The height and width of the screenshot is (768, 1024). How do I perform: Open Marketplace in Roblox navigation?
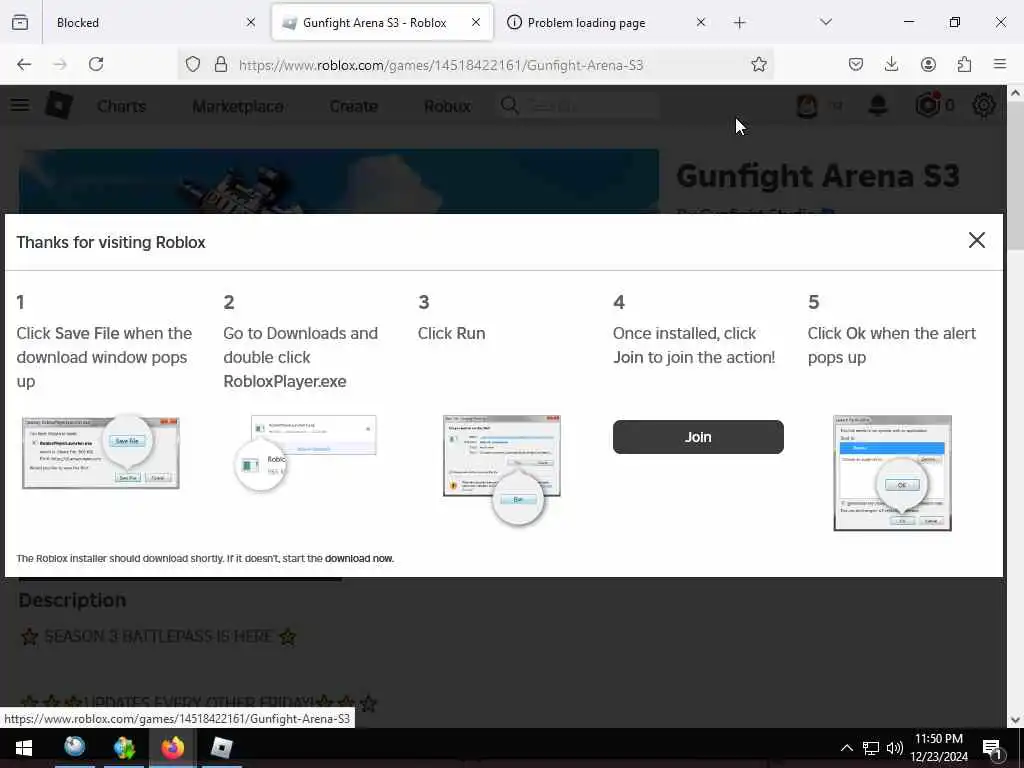click(x=238, y=106)
